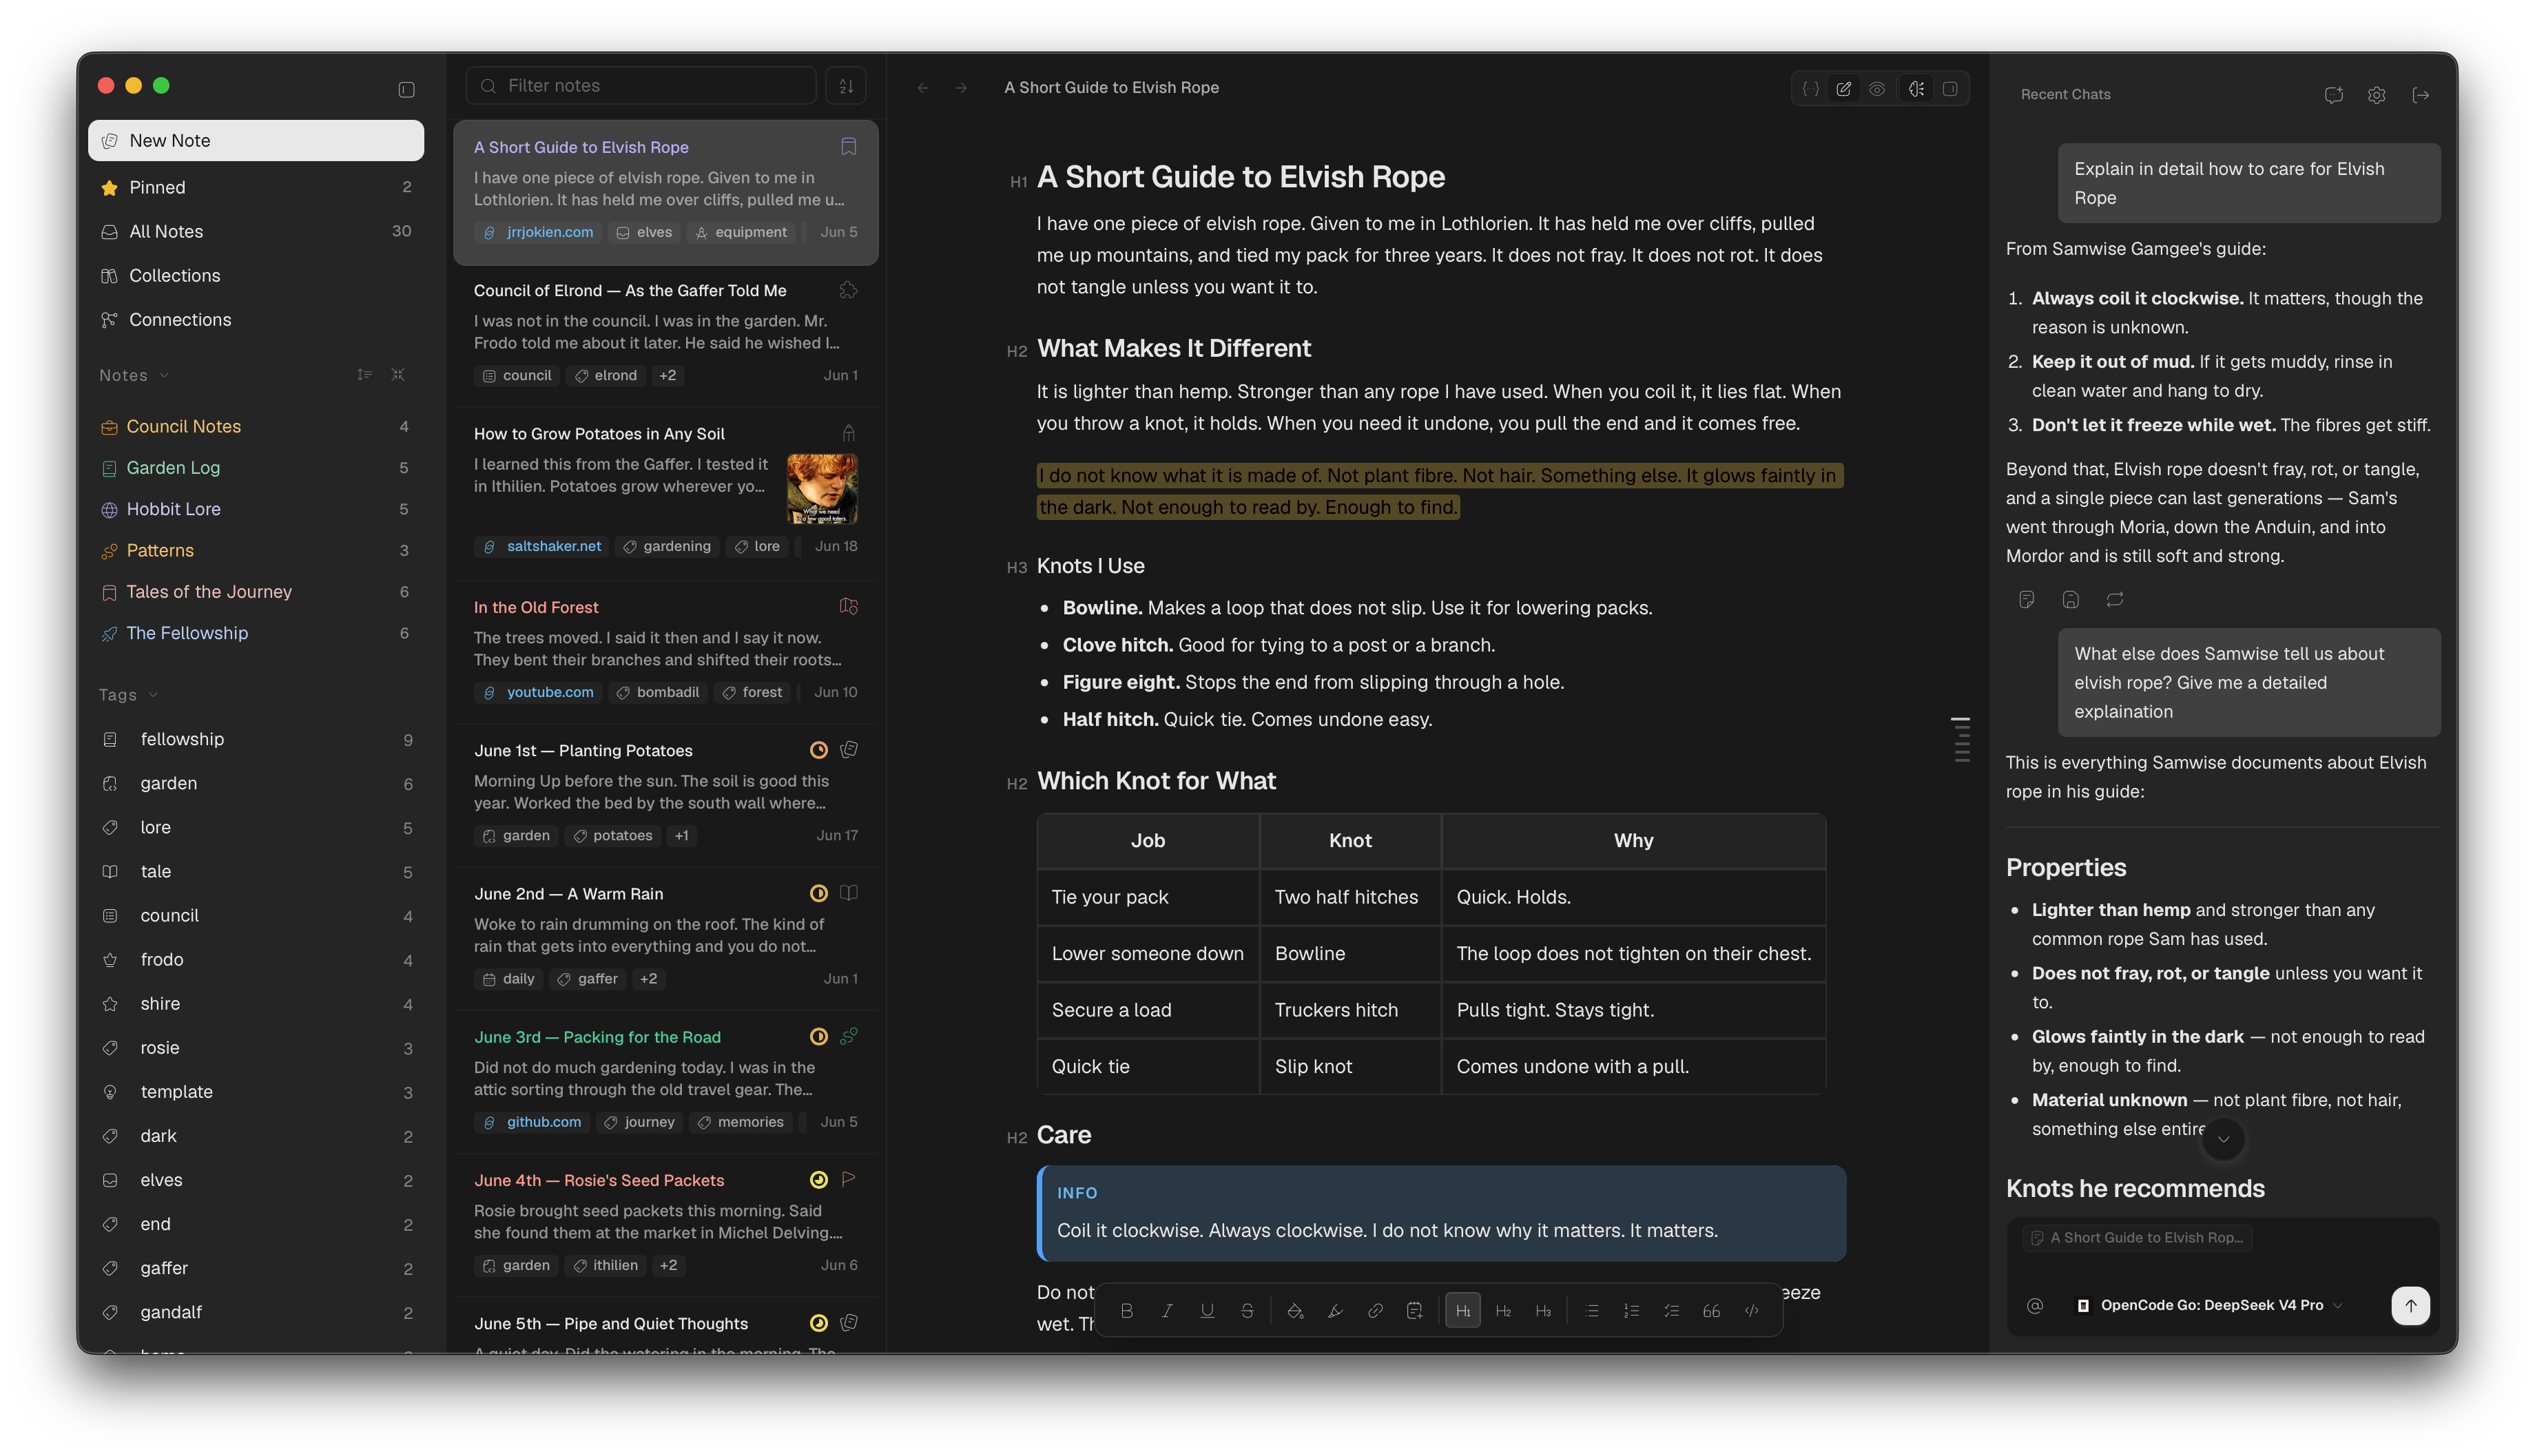Viewport: 2535px width, 1456px height.
Task: Click the potato note thumbnail image
Action: [x=822, y=489]
